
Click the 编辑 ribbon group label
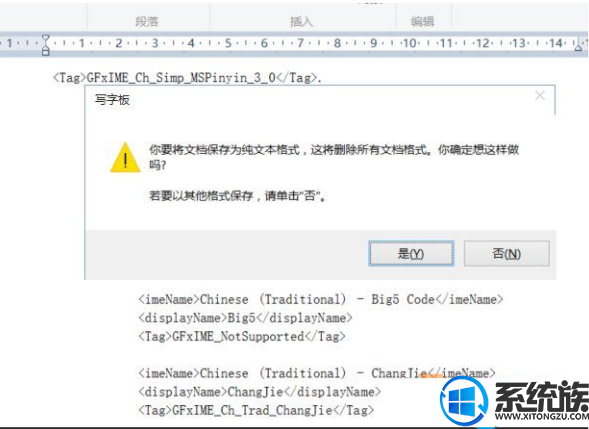(x=423, y=21)
